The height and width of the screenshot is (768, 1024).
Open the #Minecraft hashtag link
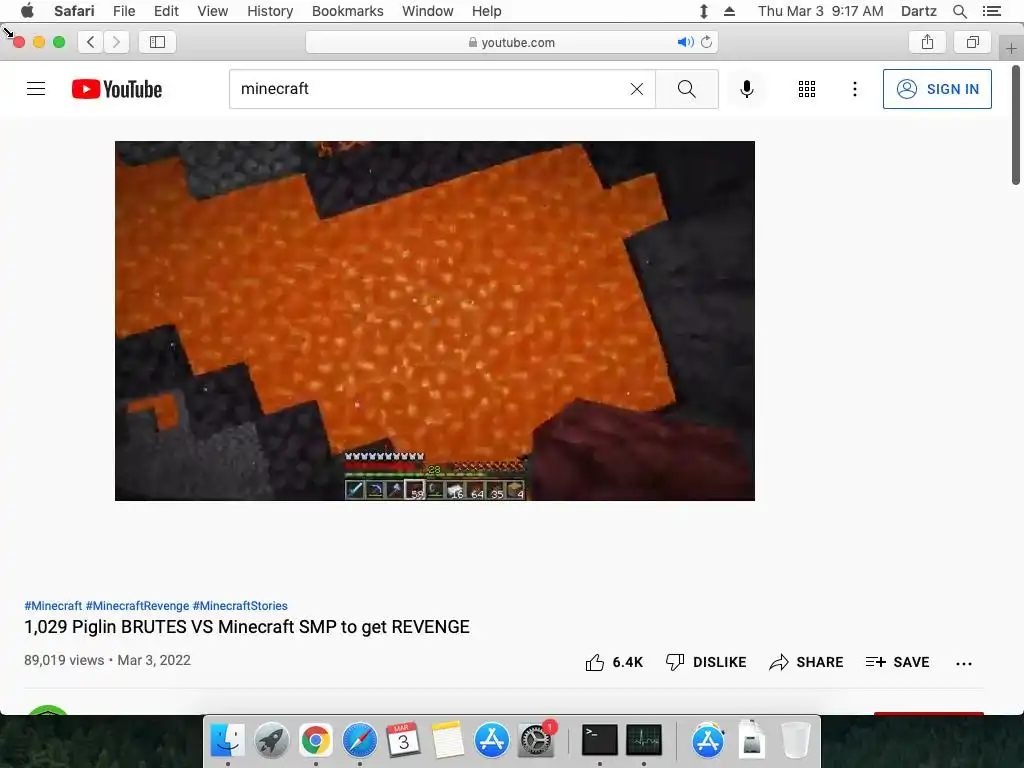click(53, 605)
